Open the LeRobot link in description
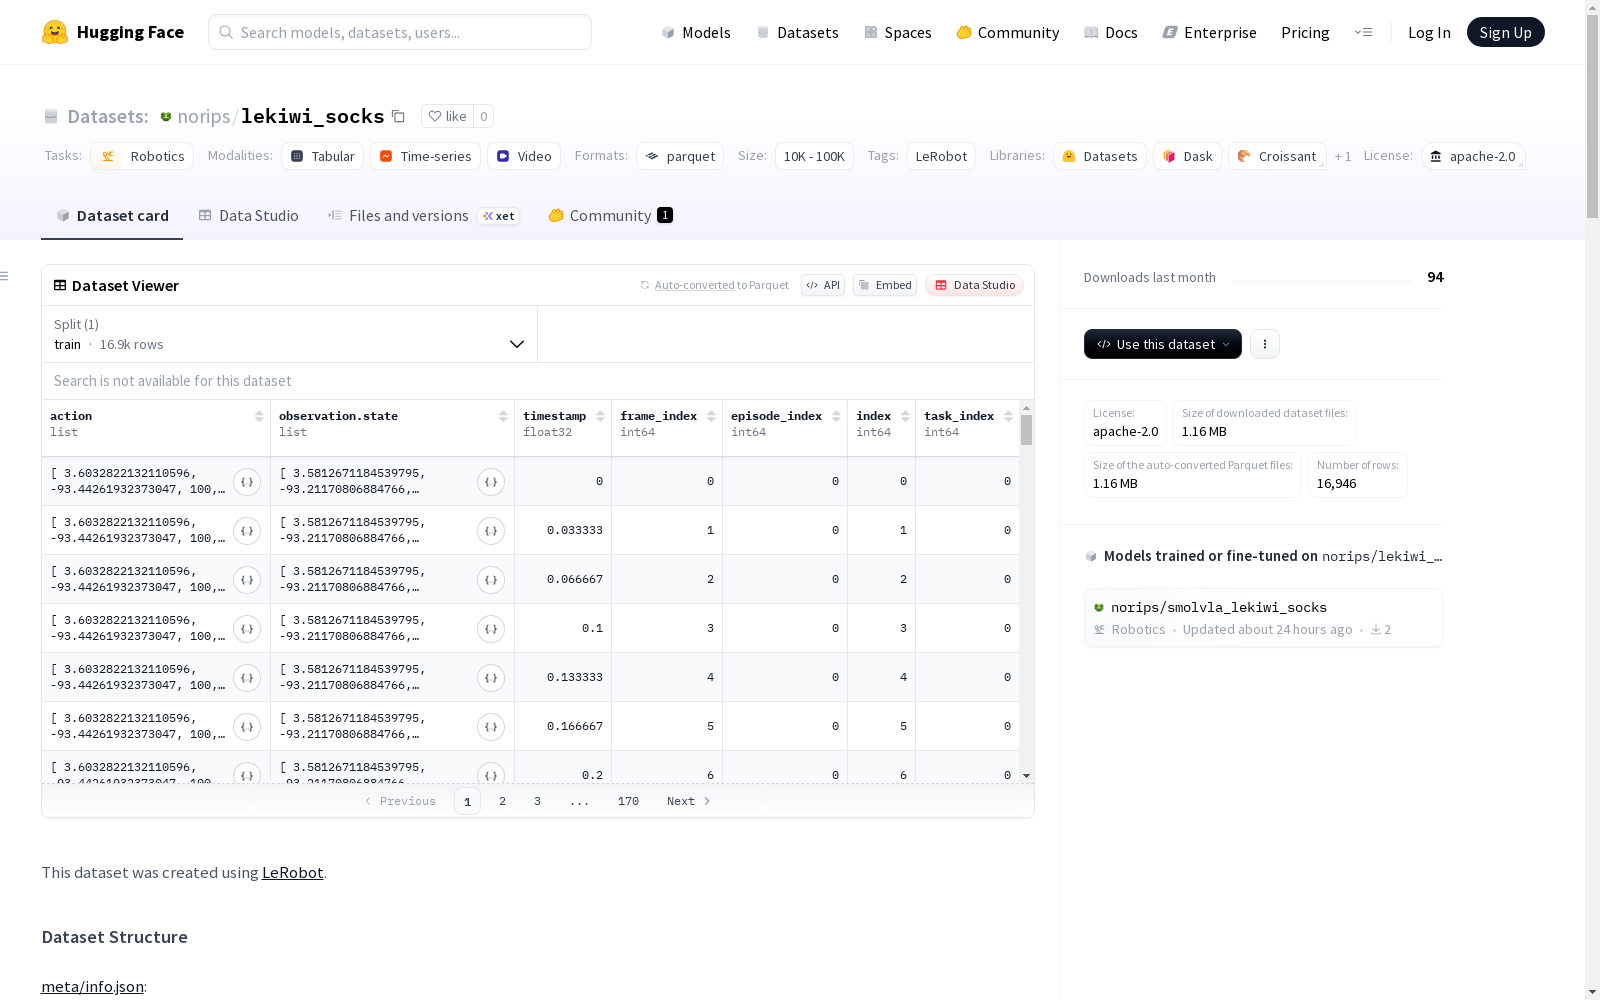Viewport: 1600px width, 1000px height. click(x=292, y=872)
